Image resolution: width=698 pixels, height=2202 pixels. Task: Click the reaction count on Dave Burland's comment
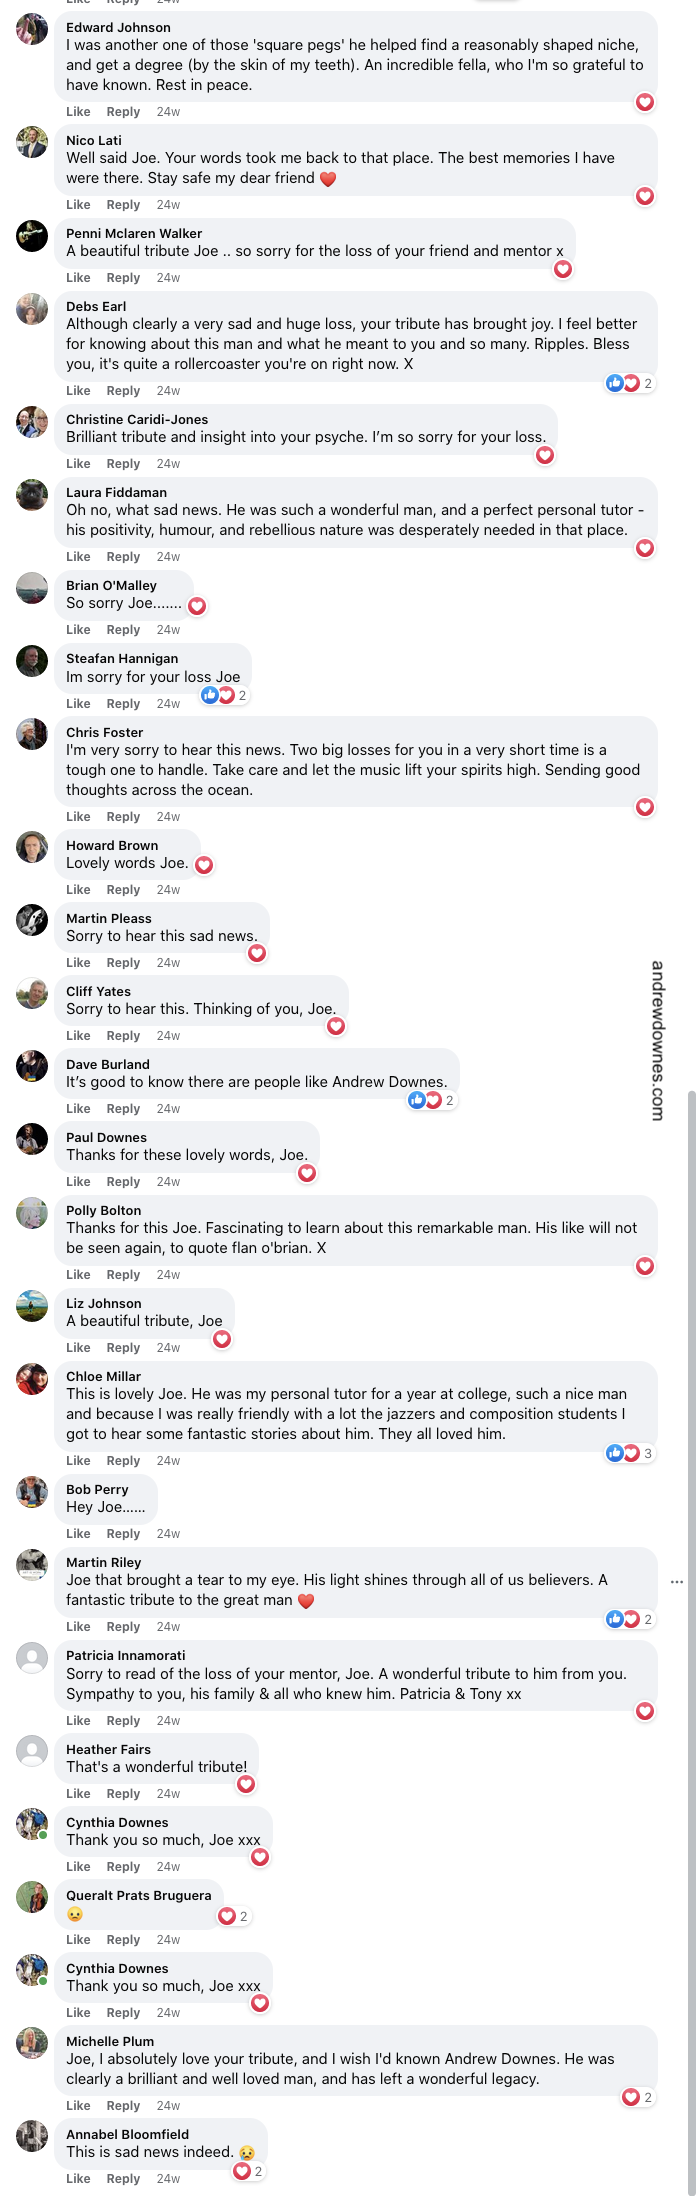click(x=447, y=1100)
